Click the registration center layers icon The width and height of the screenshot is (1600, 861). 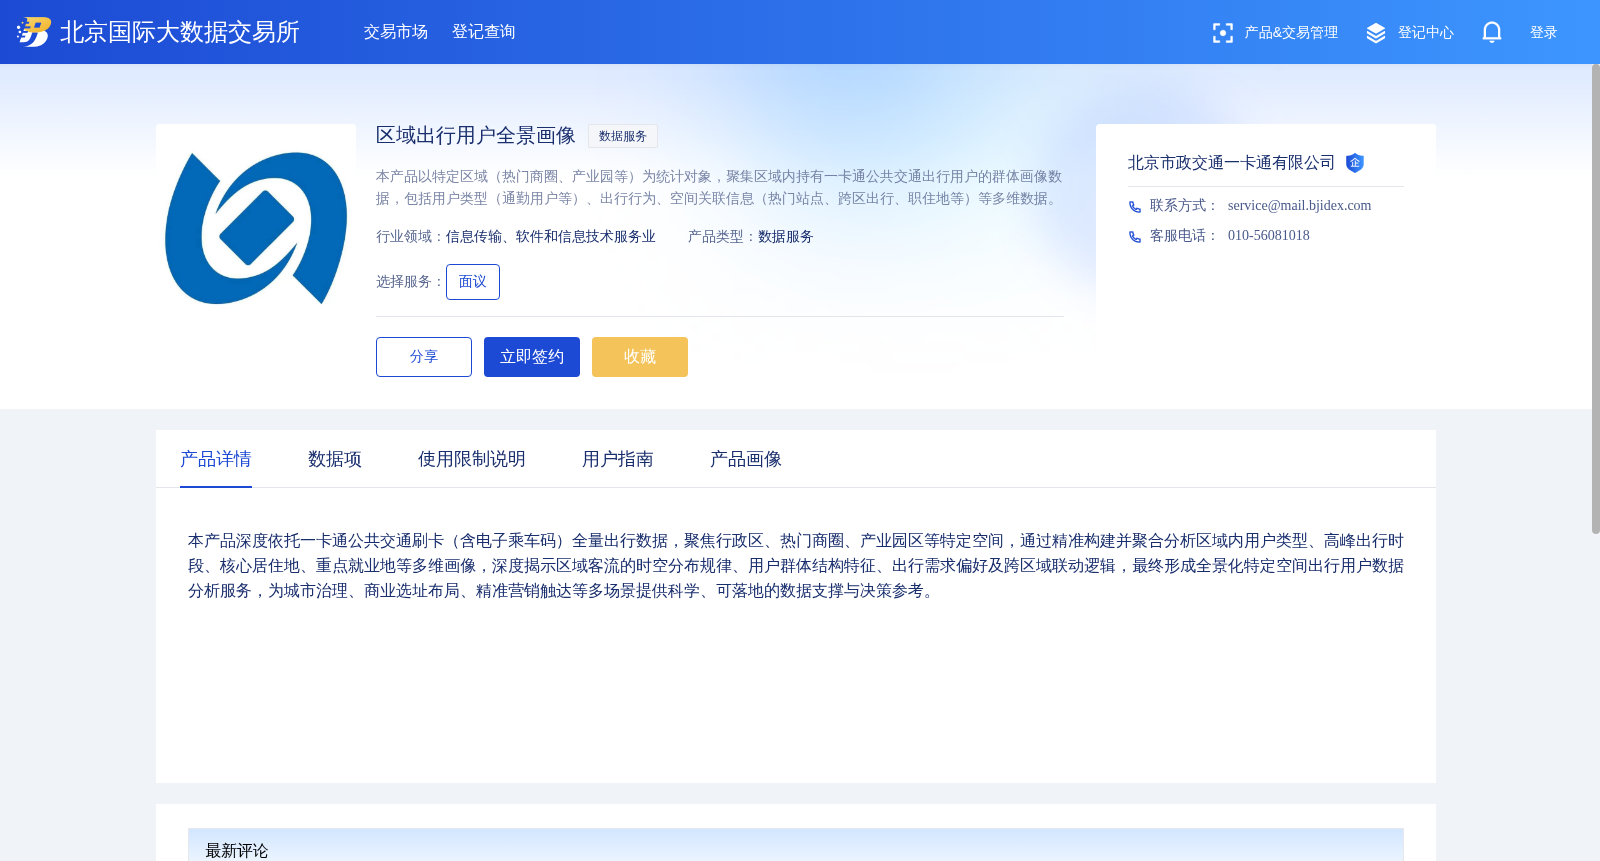(x=1376, y=33)
